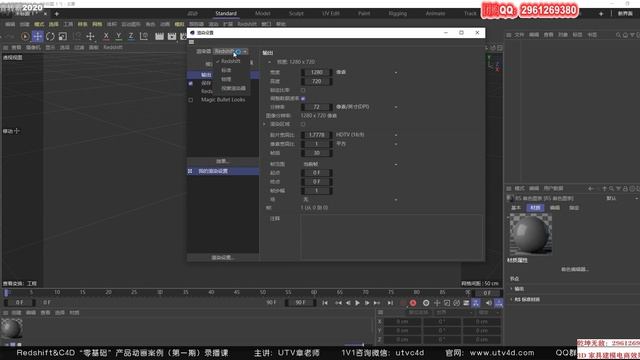Click the render view clapperboard icon
This screenshot has width=640, height=360.
pyautogui.click(x=160, y=36)
